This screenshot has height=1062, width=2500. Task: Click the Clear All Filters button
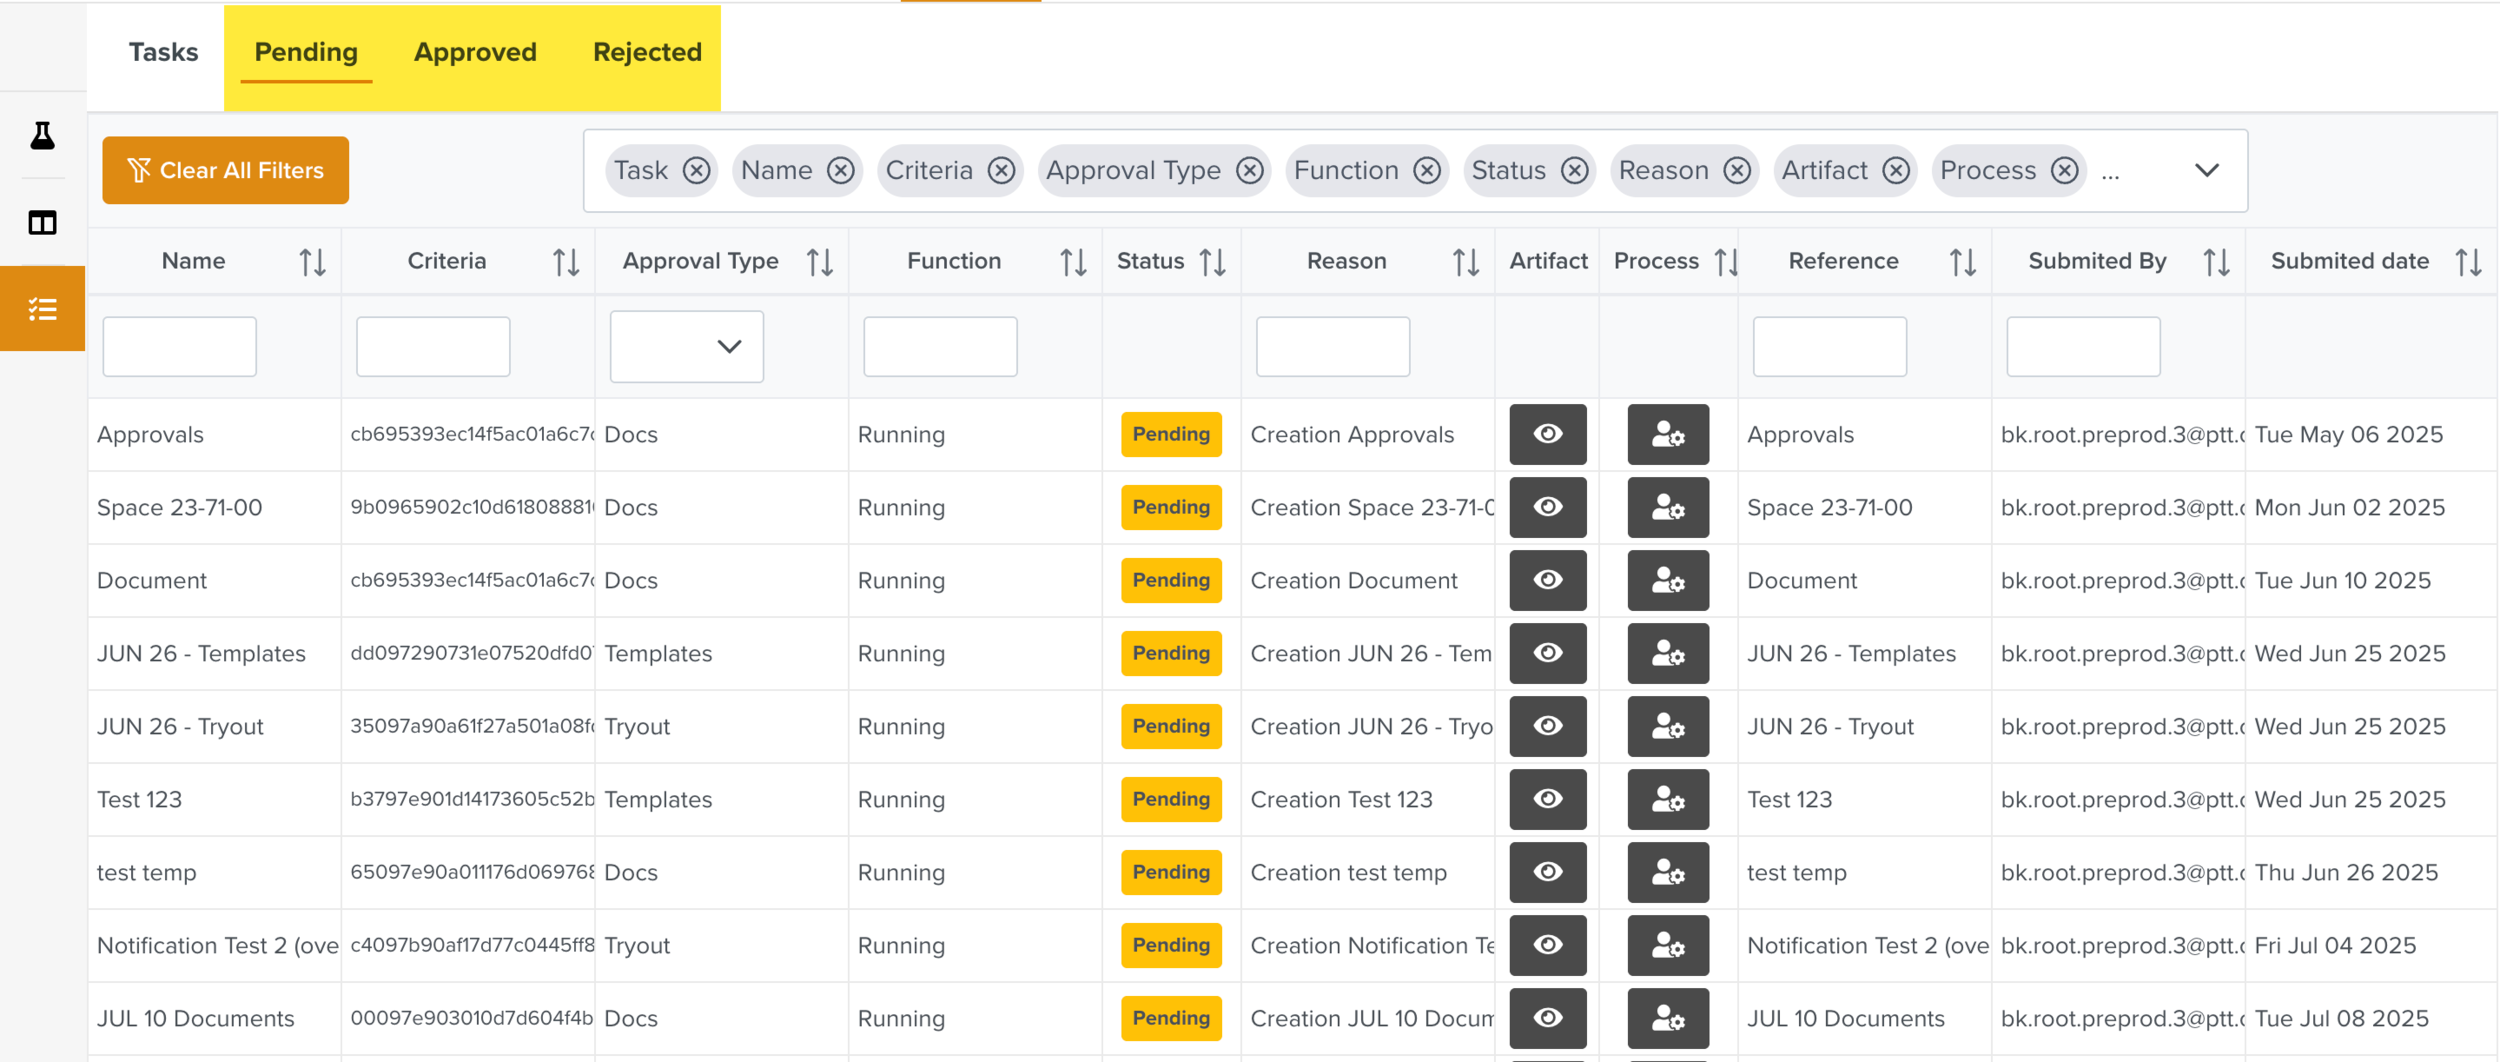[225, 170]
